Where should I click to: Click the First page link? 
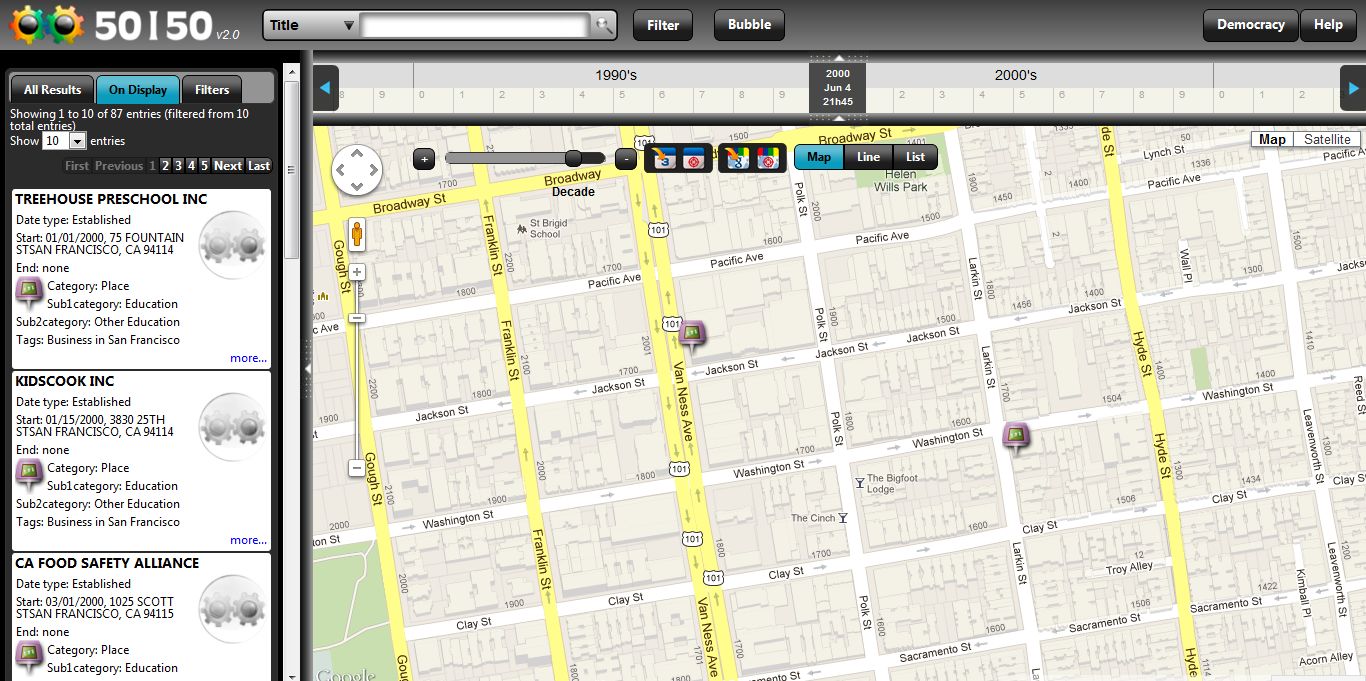(x=77, y=166)
